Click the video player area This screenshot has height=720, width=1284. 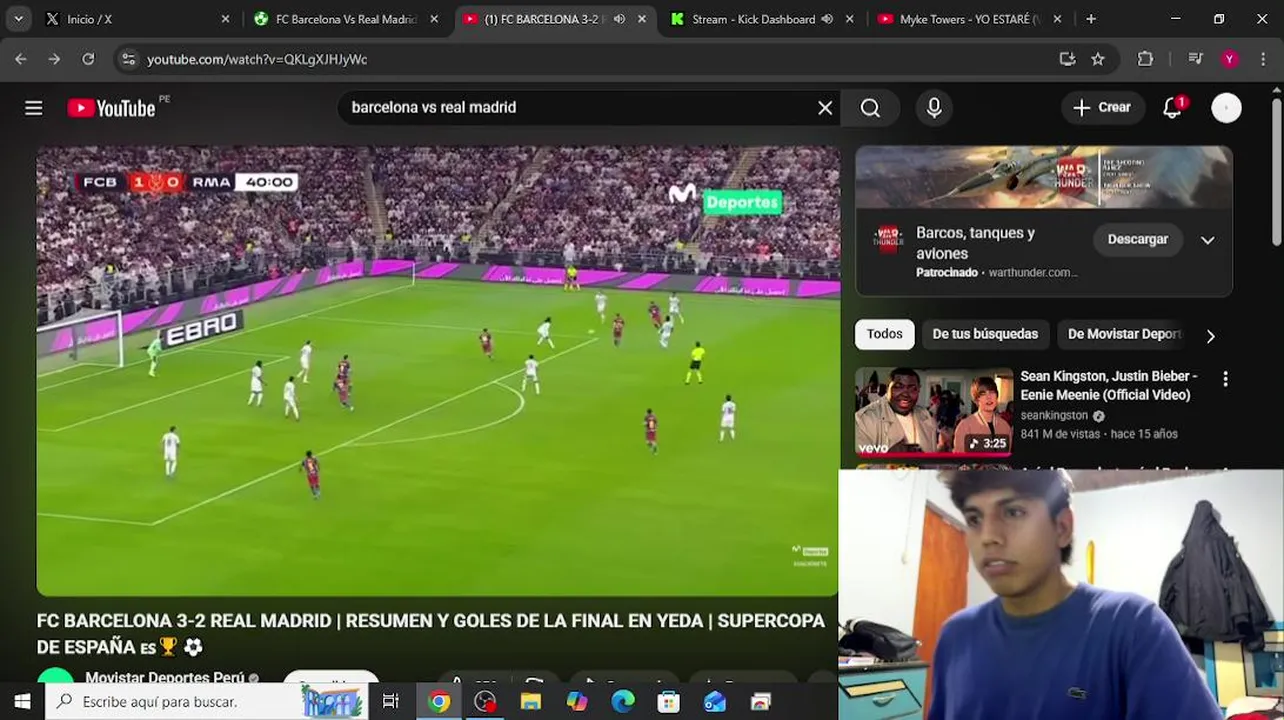(438, 371)
